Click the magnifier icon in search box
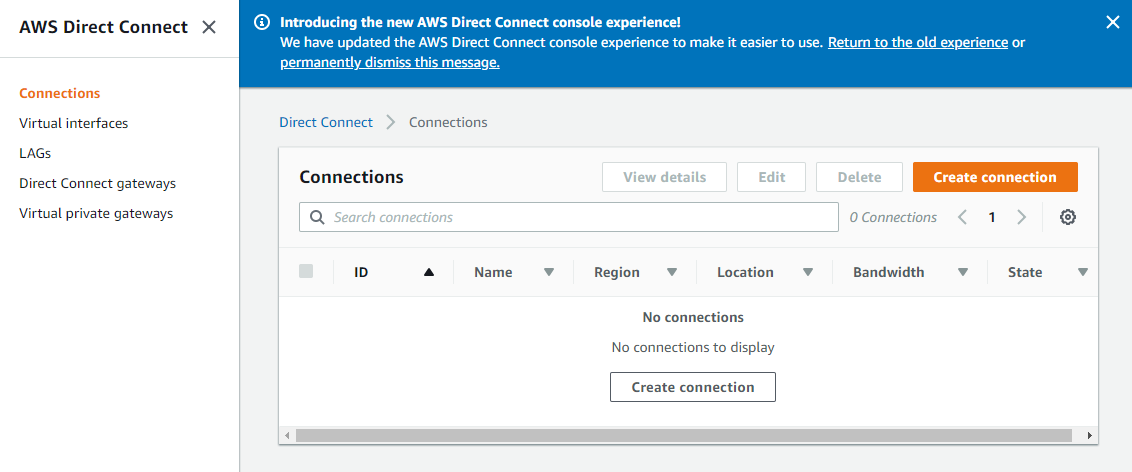 coord(316,217)
